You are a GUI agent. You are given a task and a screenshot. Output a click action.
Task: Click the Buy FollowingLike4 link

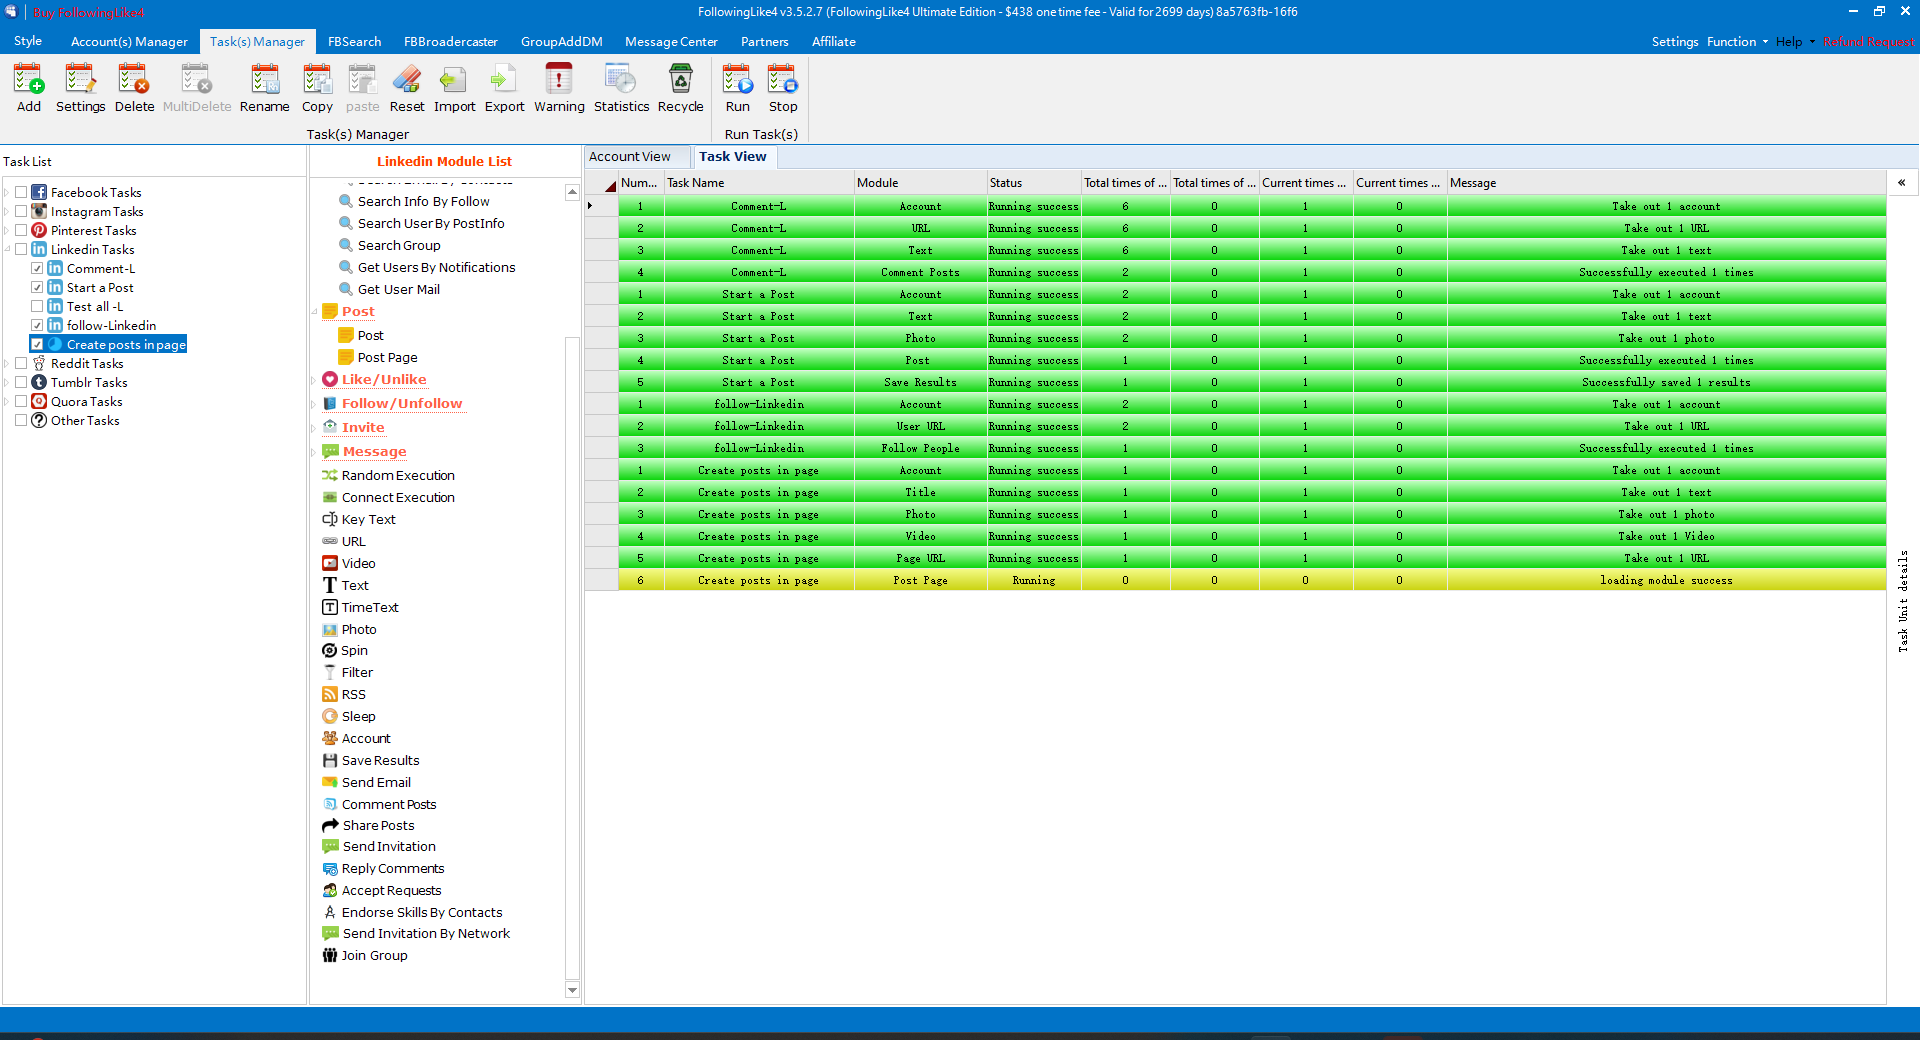click(88, 12)
